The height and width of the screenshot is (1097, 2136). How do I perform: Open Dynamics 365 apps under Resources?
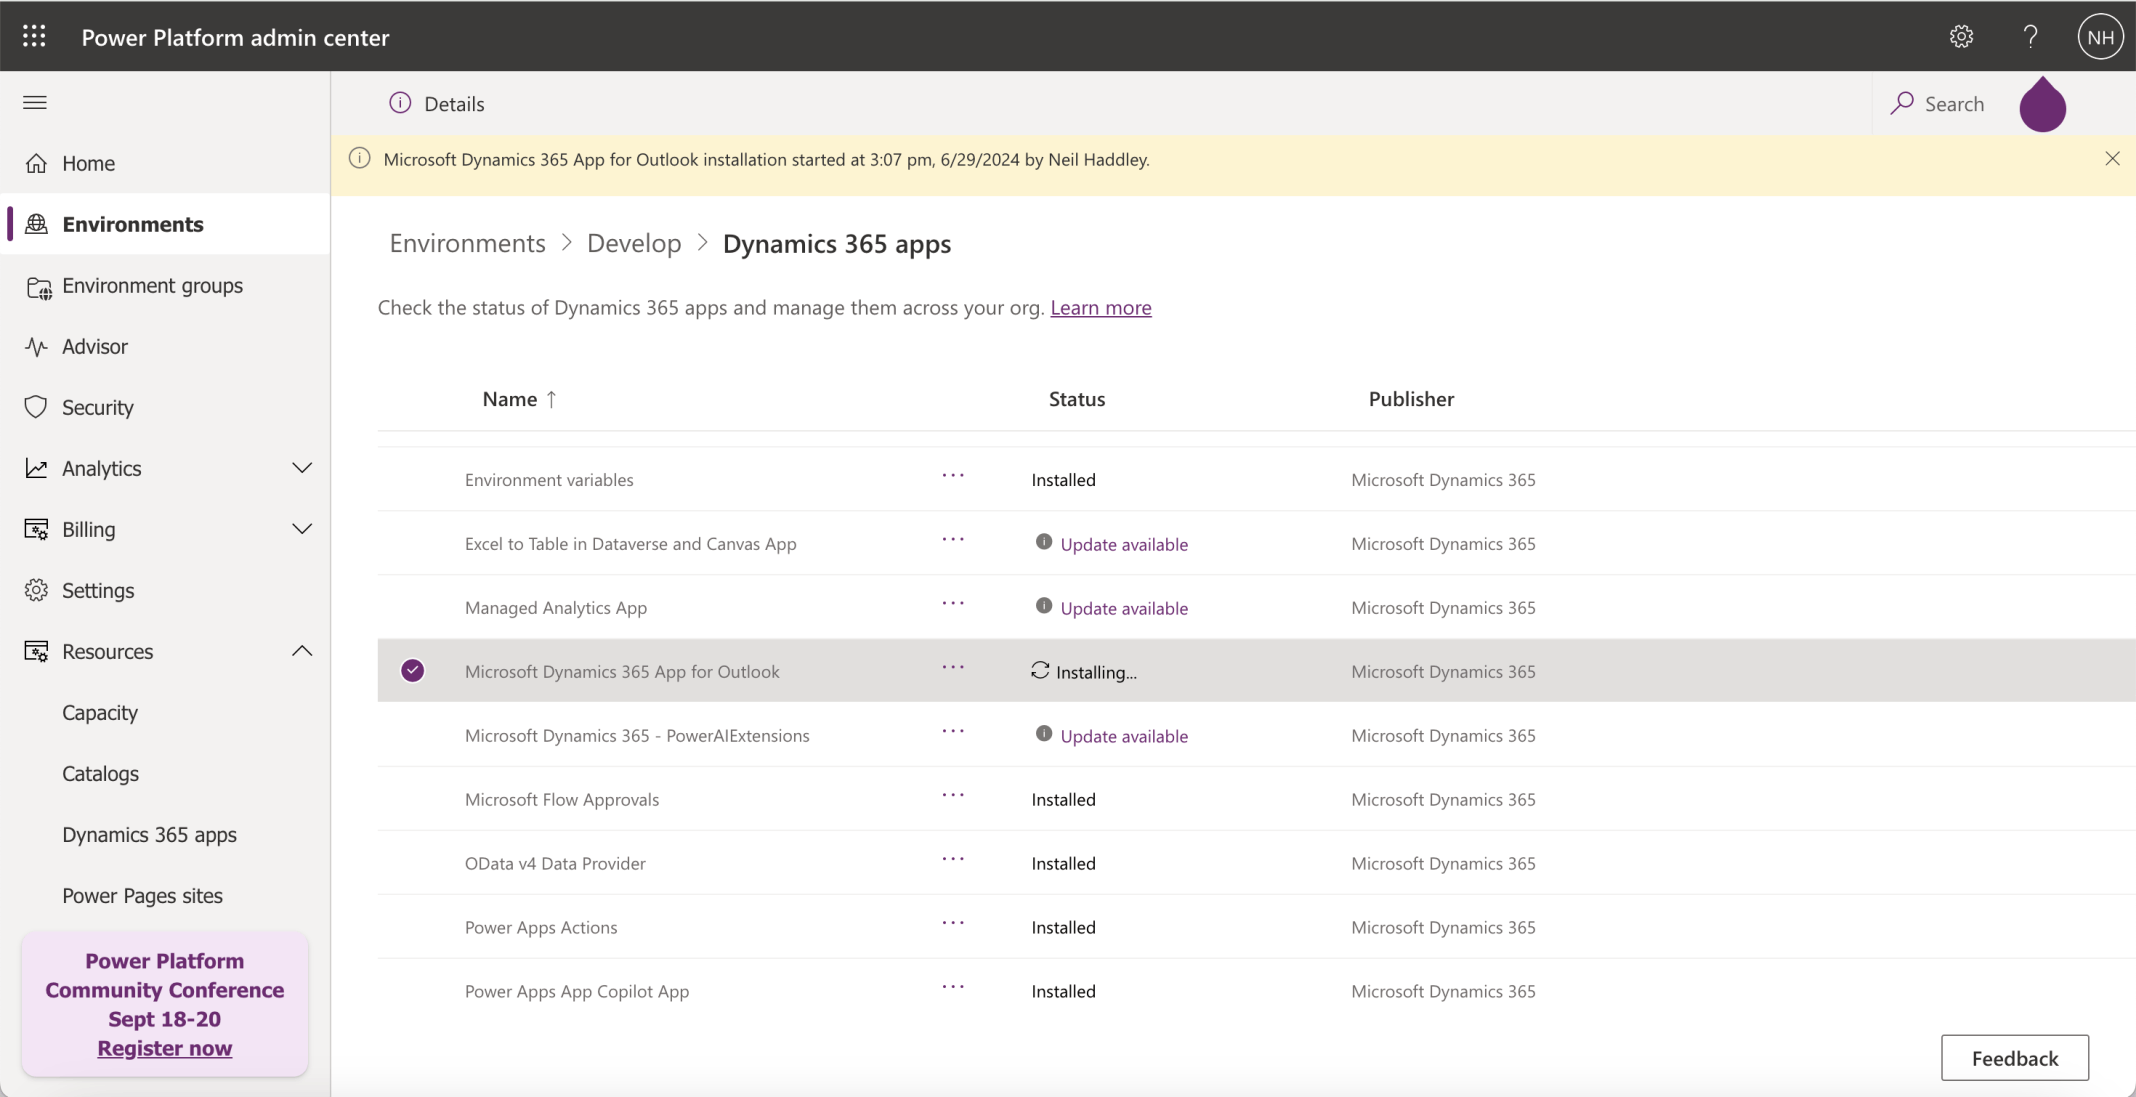tap(149, 835)
